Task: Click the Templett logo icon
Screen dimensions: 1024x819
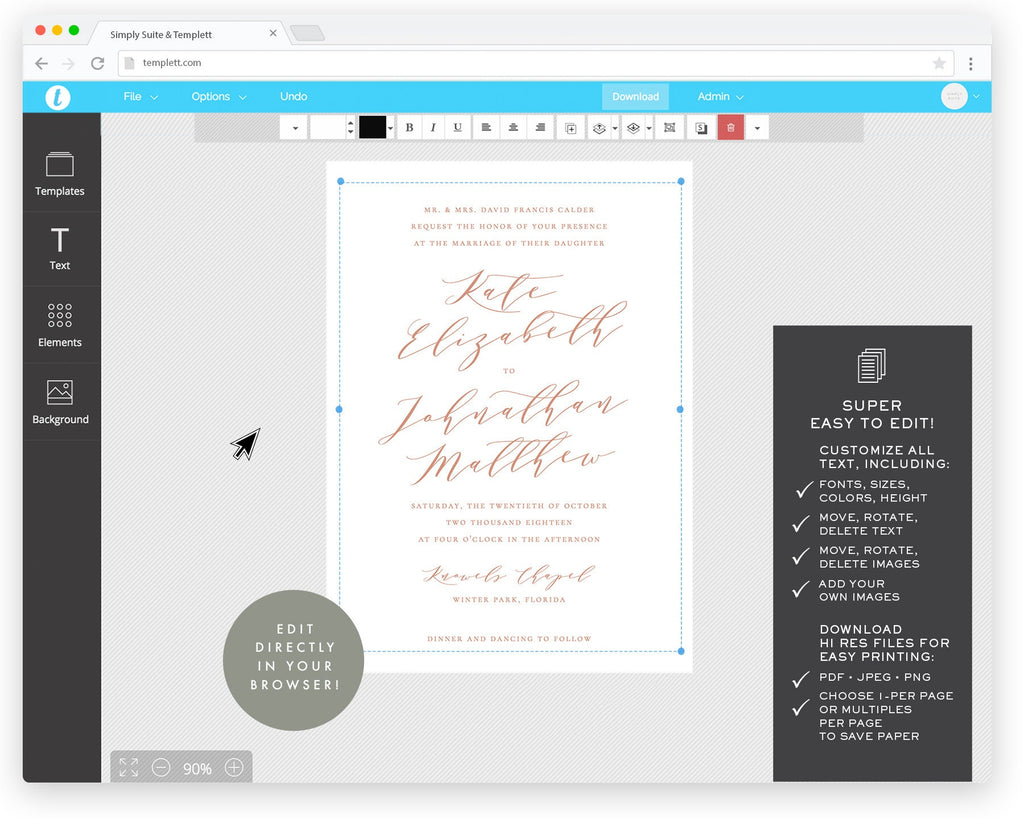Action: coord(57,97)
